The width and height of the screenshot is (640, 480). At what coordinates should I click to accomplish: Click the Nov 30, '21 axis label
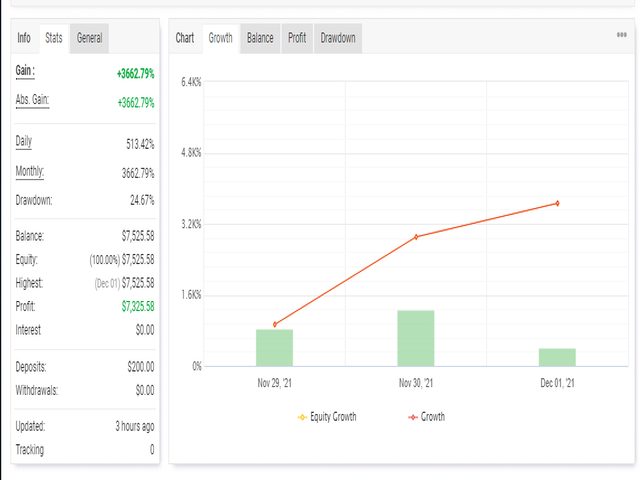(416, 383)
